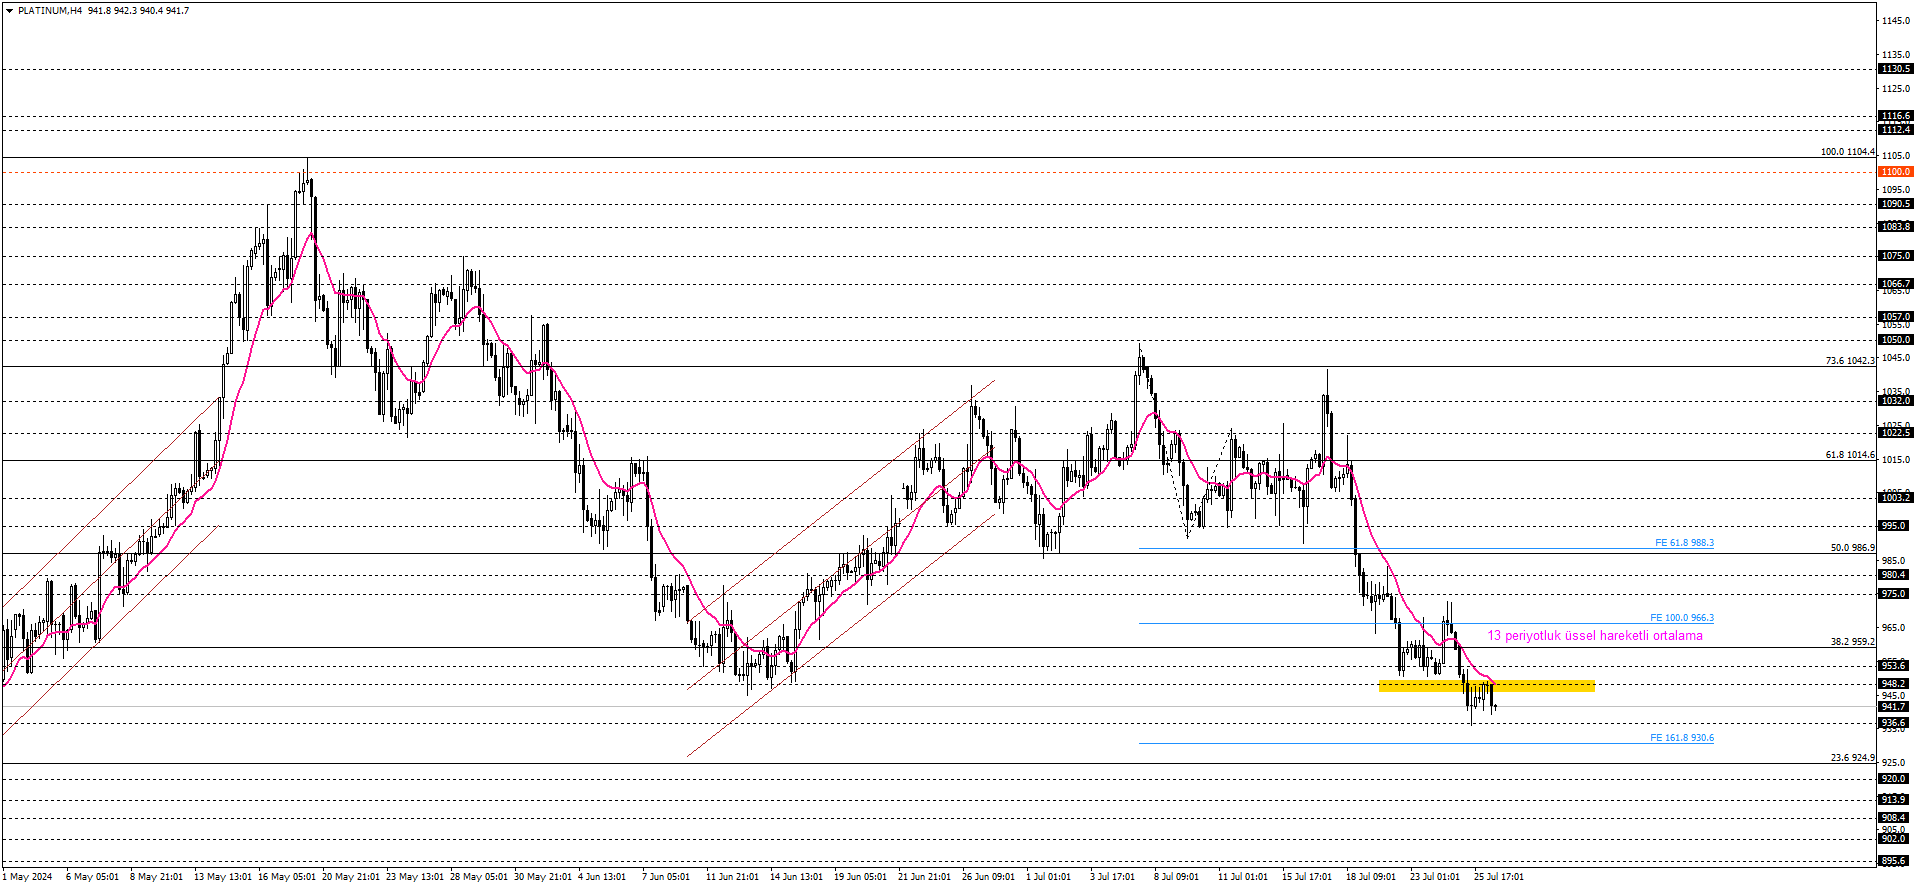Click the '19 Jun 05:01' time label
This screenshot has height=888, width=1916.
pyautogui.click(x=860, y=877)
